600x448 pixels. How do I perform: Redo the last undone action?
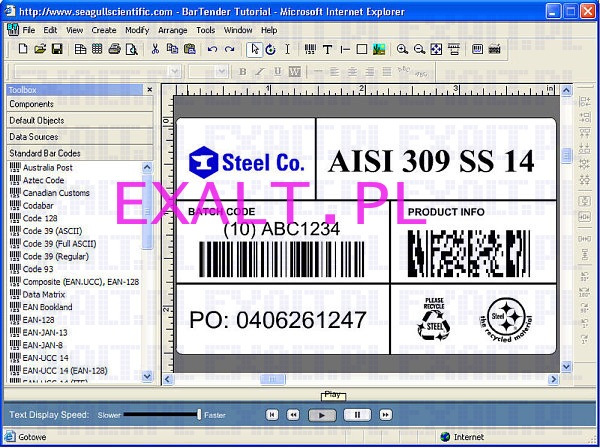pos(229,49)
